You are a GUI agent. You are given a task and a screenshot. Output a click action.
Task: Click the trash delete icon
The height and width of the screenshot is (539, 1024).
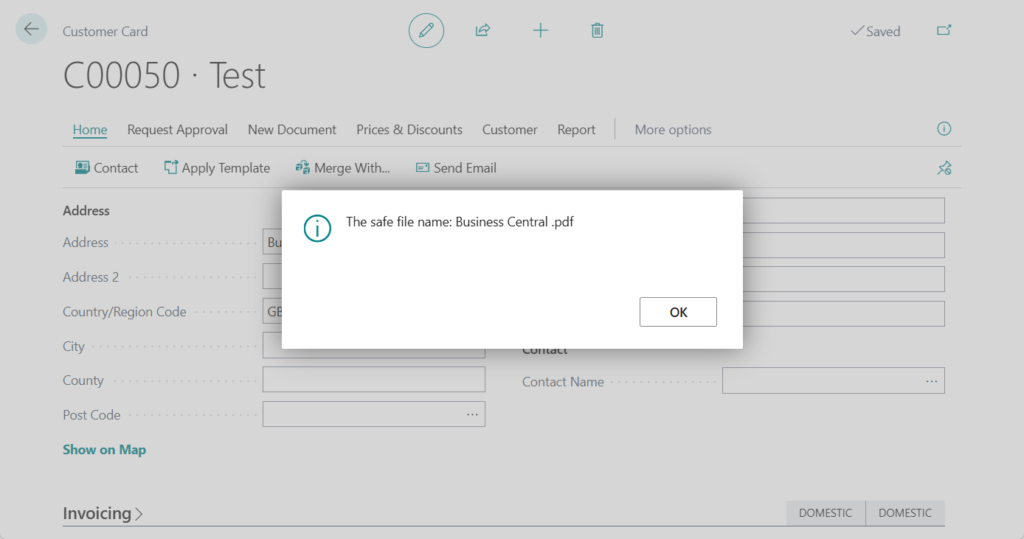tap(597, 31)
